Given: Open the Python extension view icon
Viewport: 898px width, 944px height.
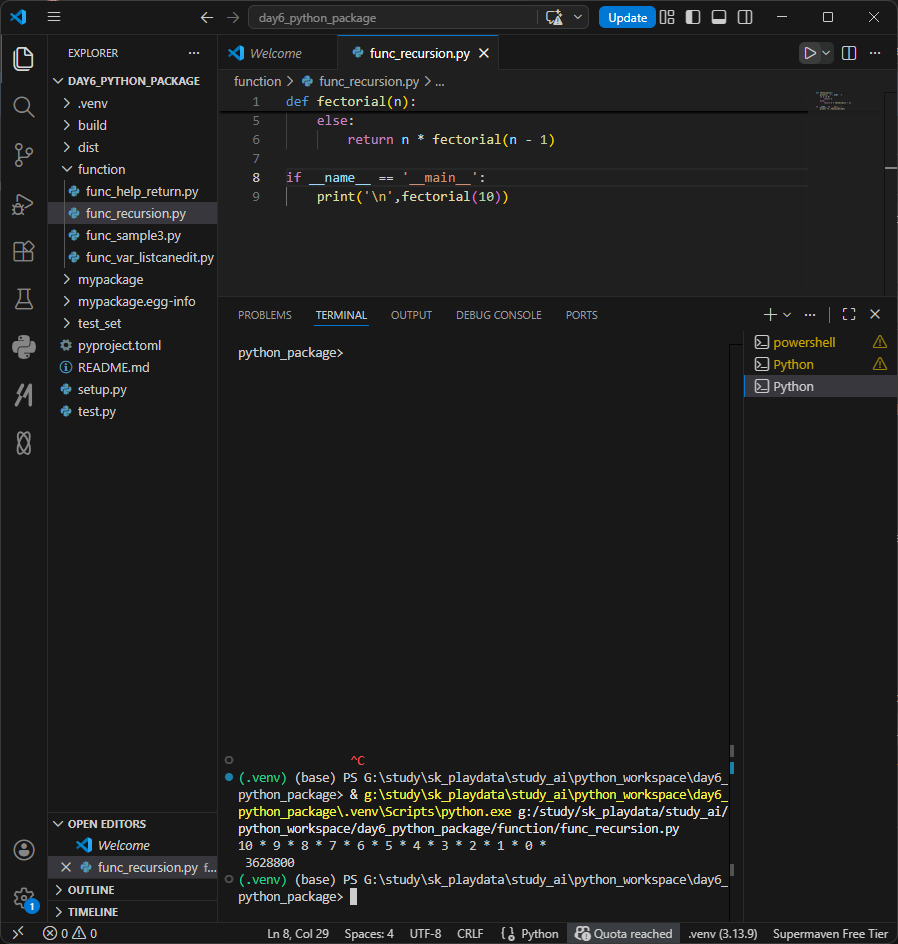Looking at the screenshot, I should (x=23, y=347).
